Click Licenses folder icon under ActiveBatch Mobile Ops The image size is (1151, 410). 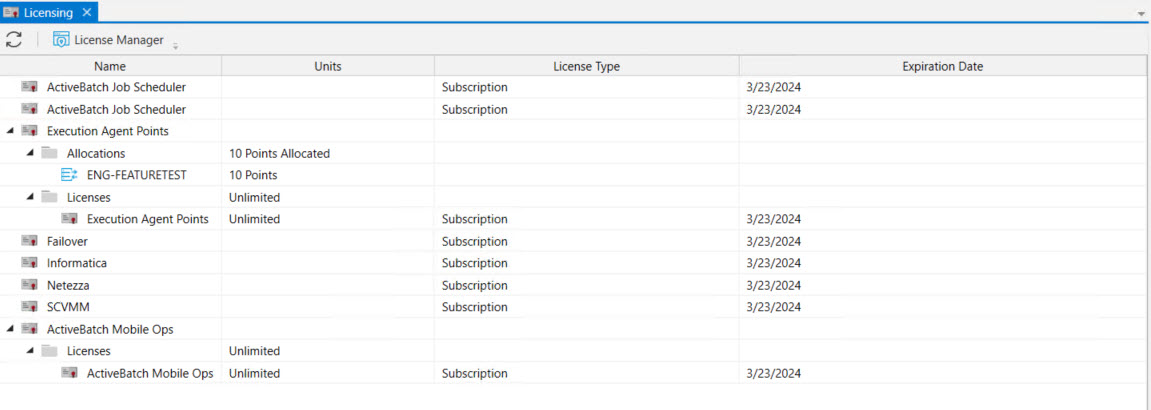point(49,351)
